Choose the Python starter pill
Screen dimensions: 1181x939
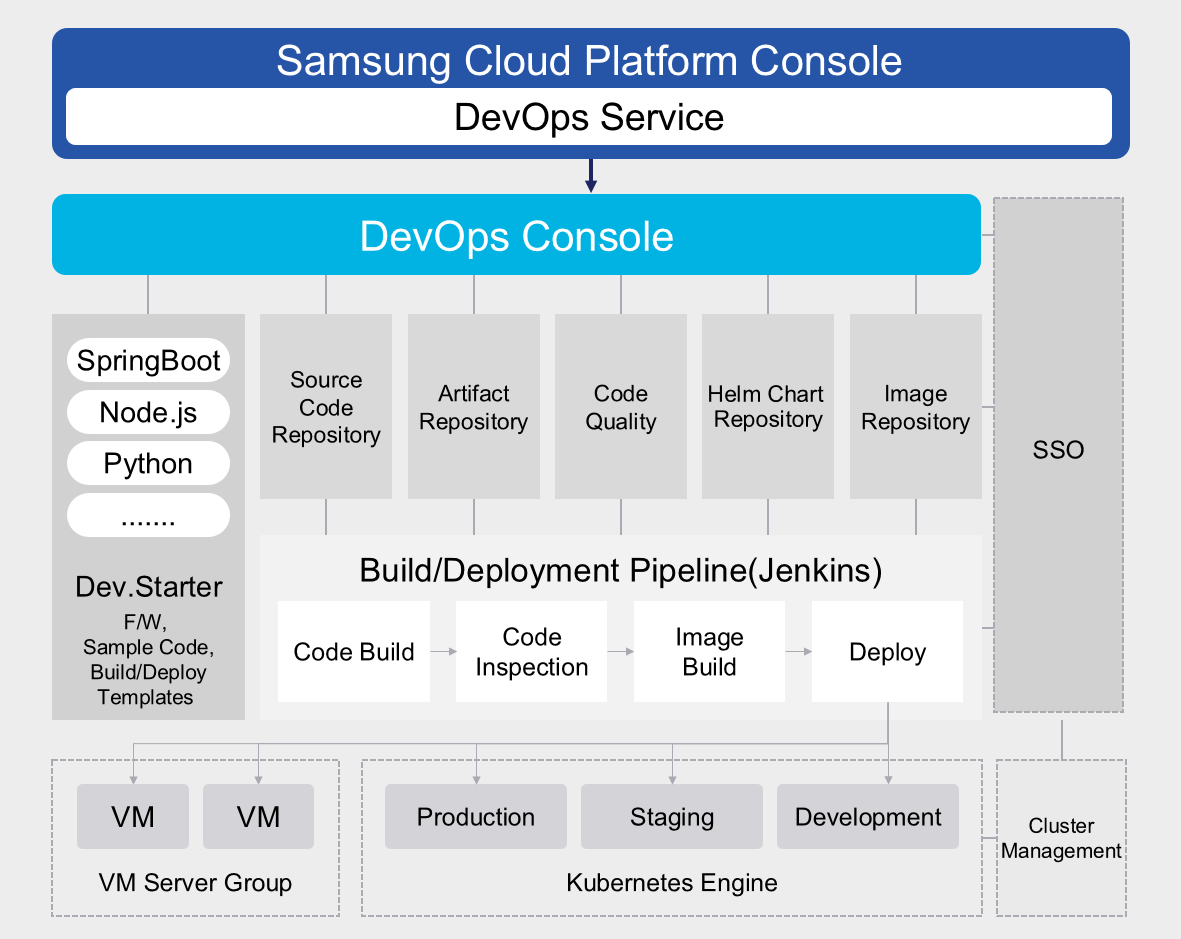click(x=148, y=465)
